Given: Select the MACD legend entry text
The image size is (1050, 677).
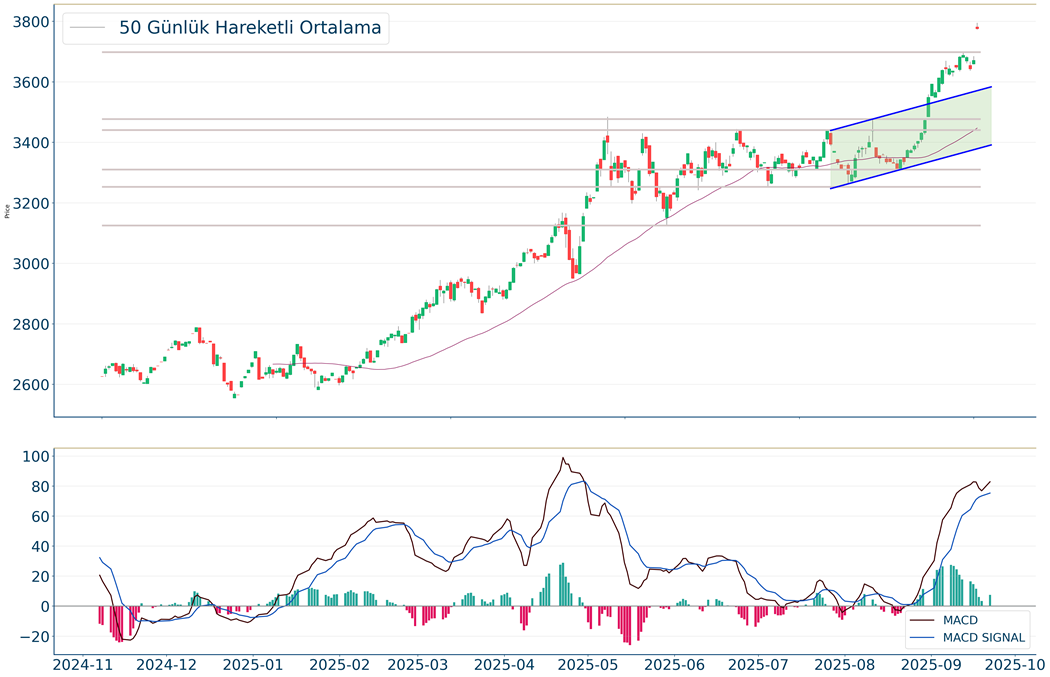Looking at the screenshot, I should click(x=960, y=620).
